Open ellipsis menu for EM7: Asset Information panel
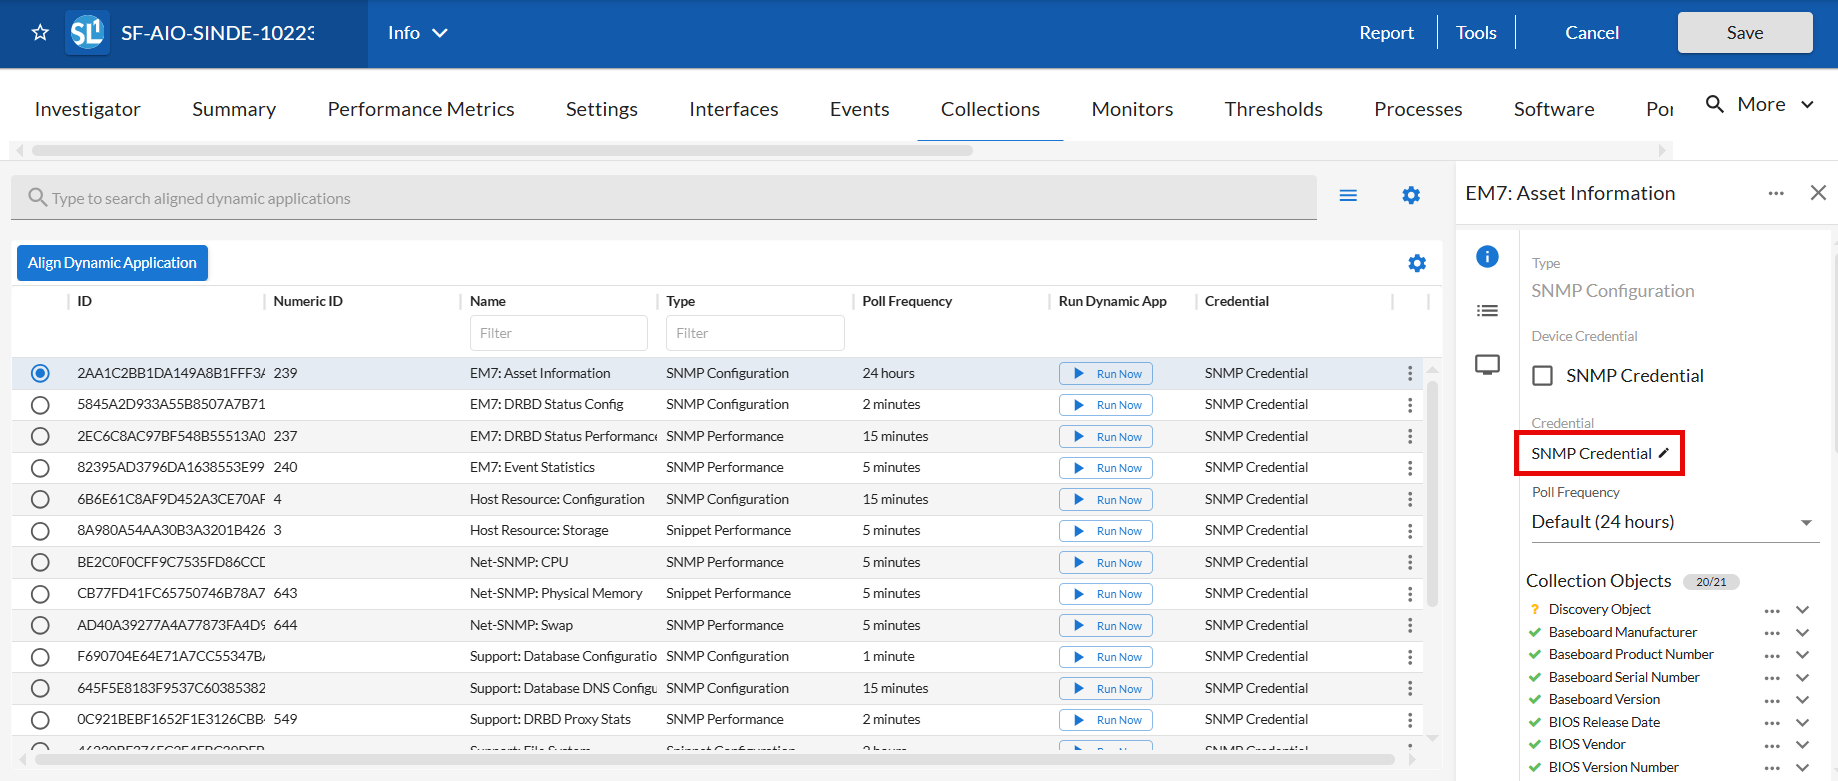This screenshot has width=1838, height=781. pos(1775,194)
